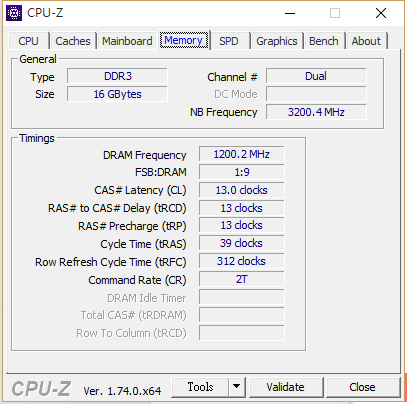Click the Tools button
This screenshot has height=404, width=407.
coord(200,387)
